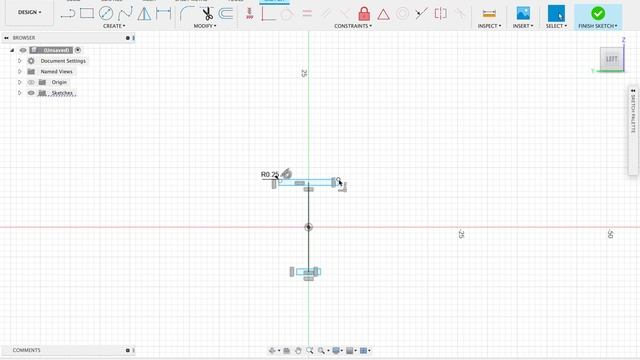
Task: Click the origin point in sketch
Action: 309,227
